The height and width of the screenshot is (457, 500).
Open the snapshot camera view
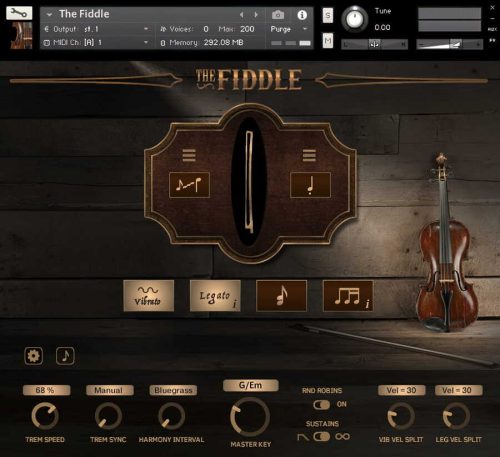(x=278, y=15)
